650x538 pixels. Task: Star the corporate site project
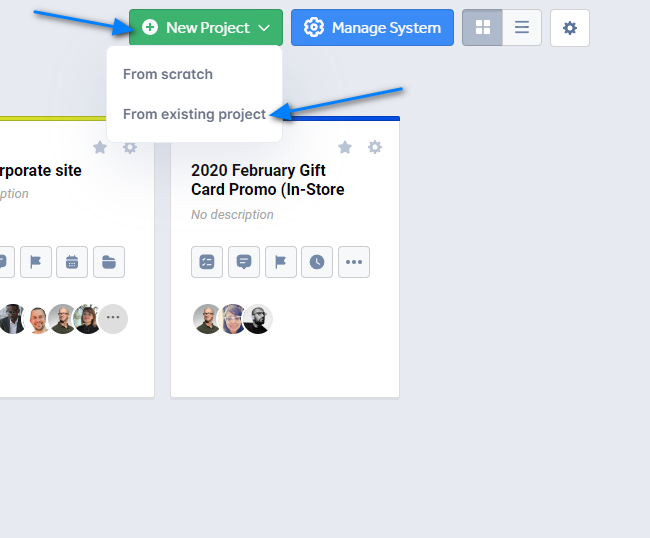[x=100, y=147]
